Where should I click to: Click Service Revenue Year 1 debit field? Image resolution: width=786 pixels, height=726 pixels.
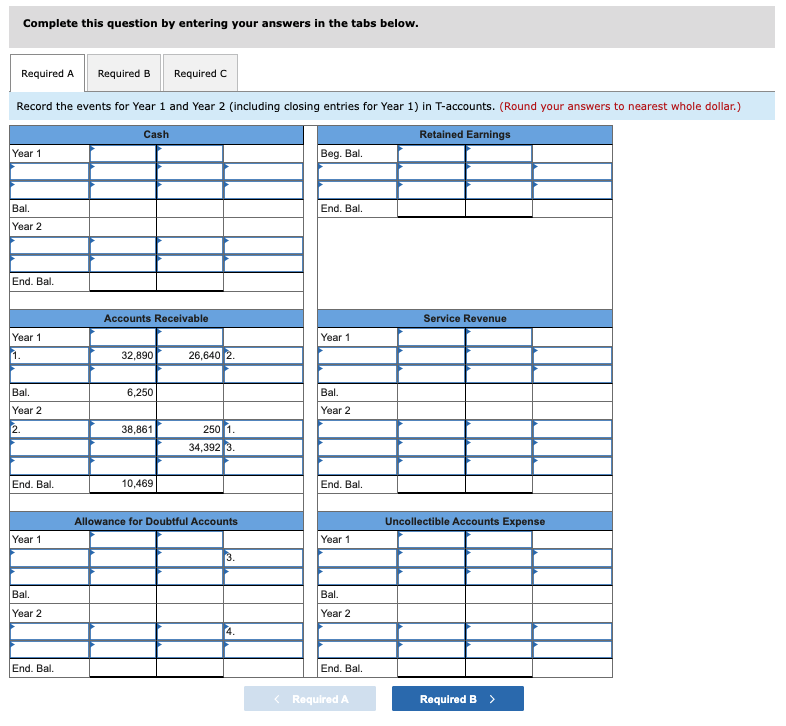[431, 337]
